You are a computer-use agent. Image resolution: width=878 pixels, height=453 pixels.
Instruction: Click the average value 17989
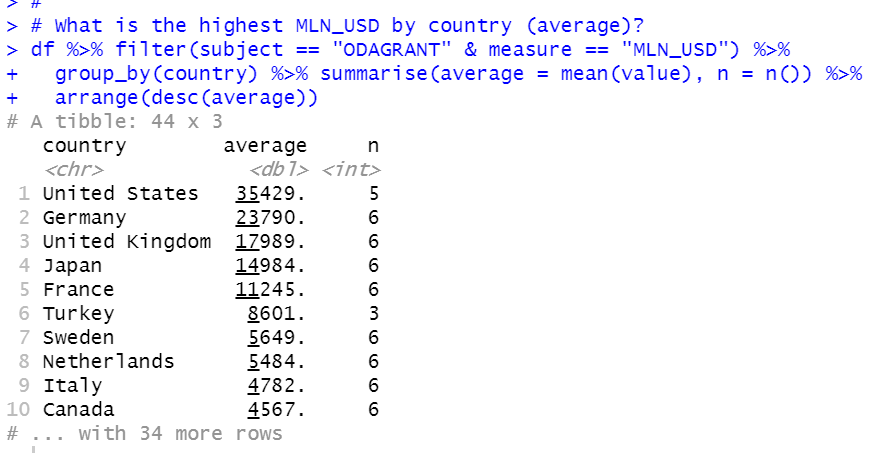tap(270, 242)
